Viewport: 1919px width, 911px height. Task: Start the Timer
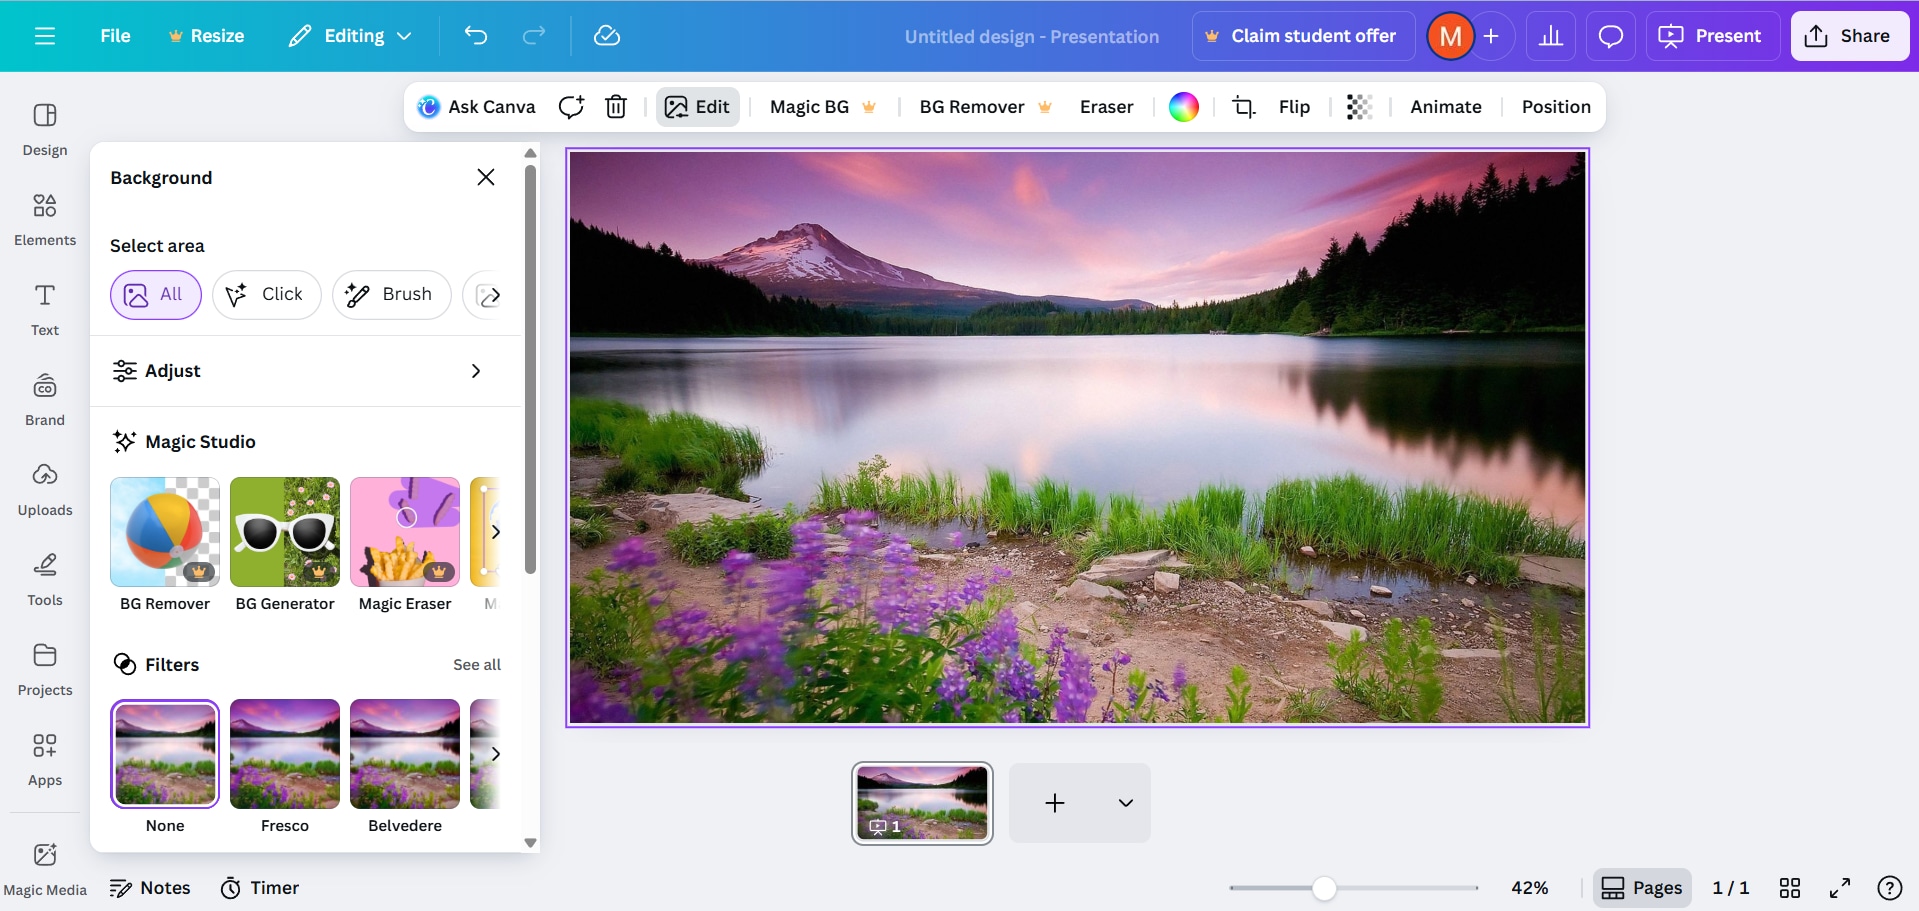pyautogui.click(x=260, y=888)
